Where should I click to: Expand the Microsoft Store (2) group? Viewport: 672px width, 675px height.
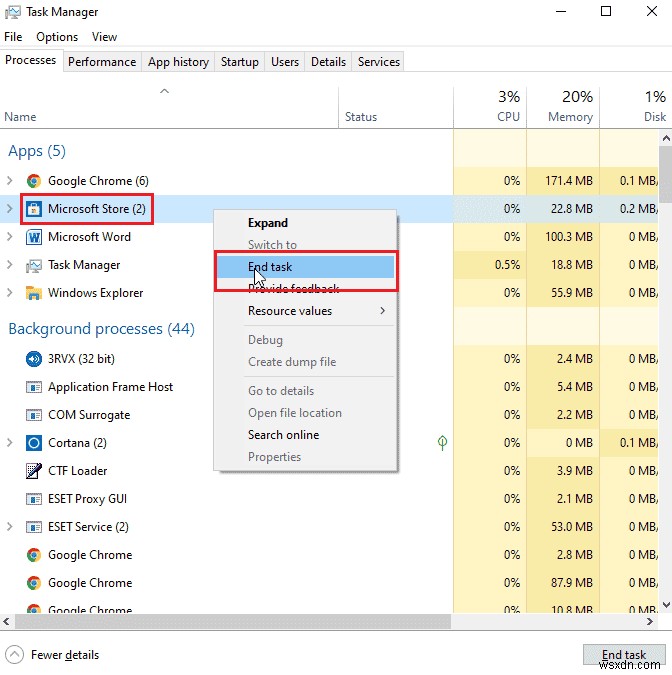point(9,208)
